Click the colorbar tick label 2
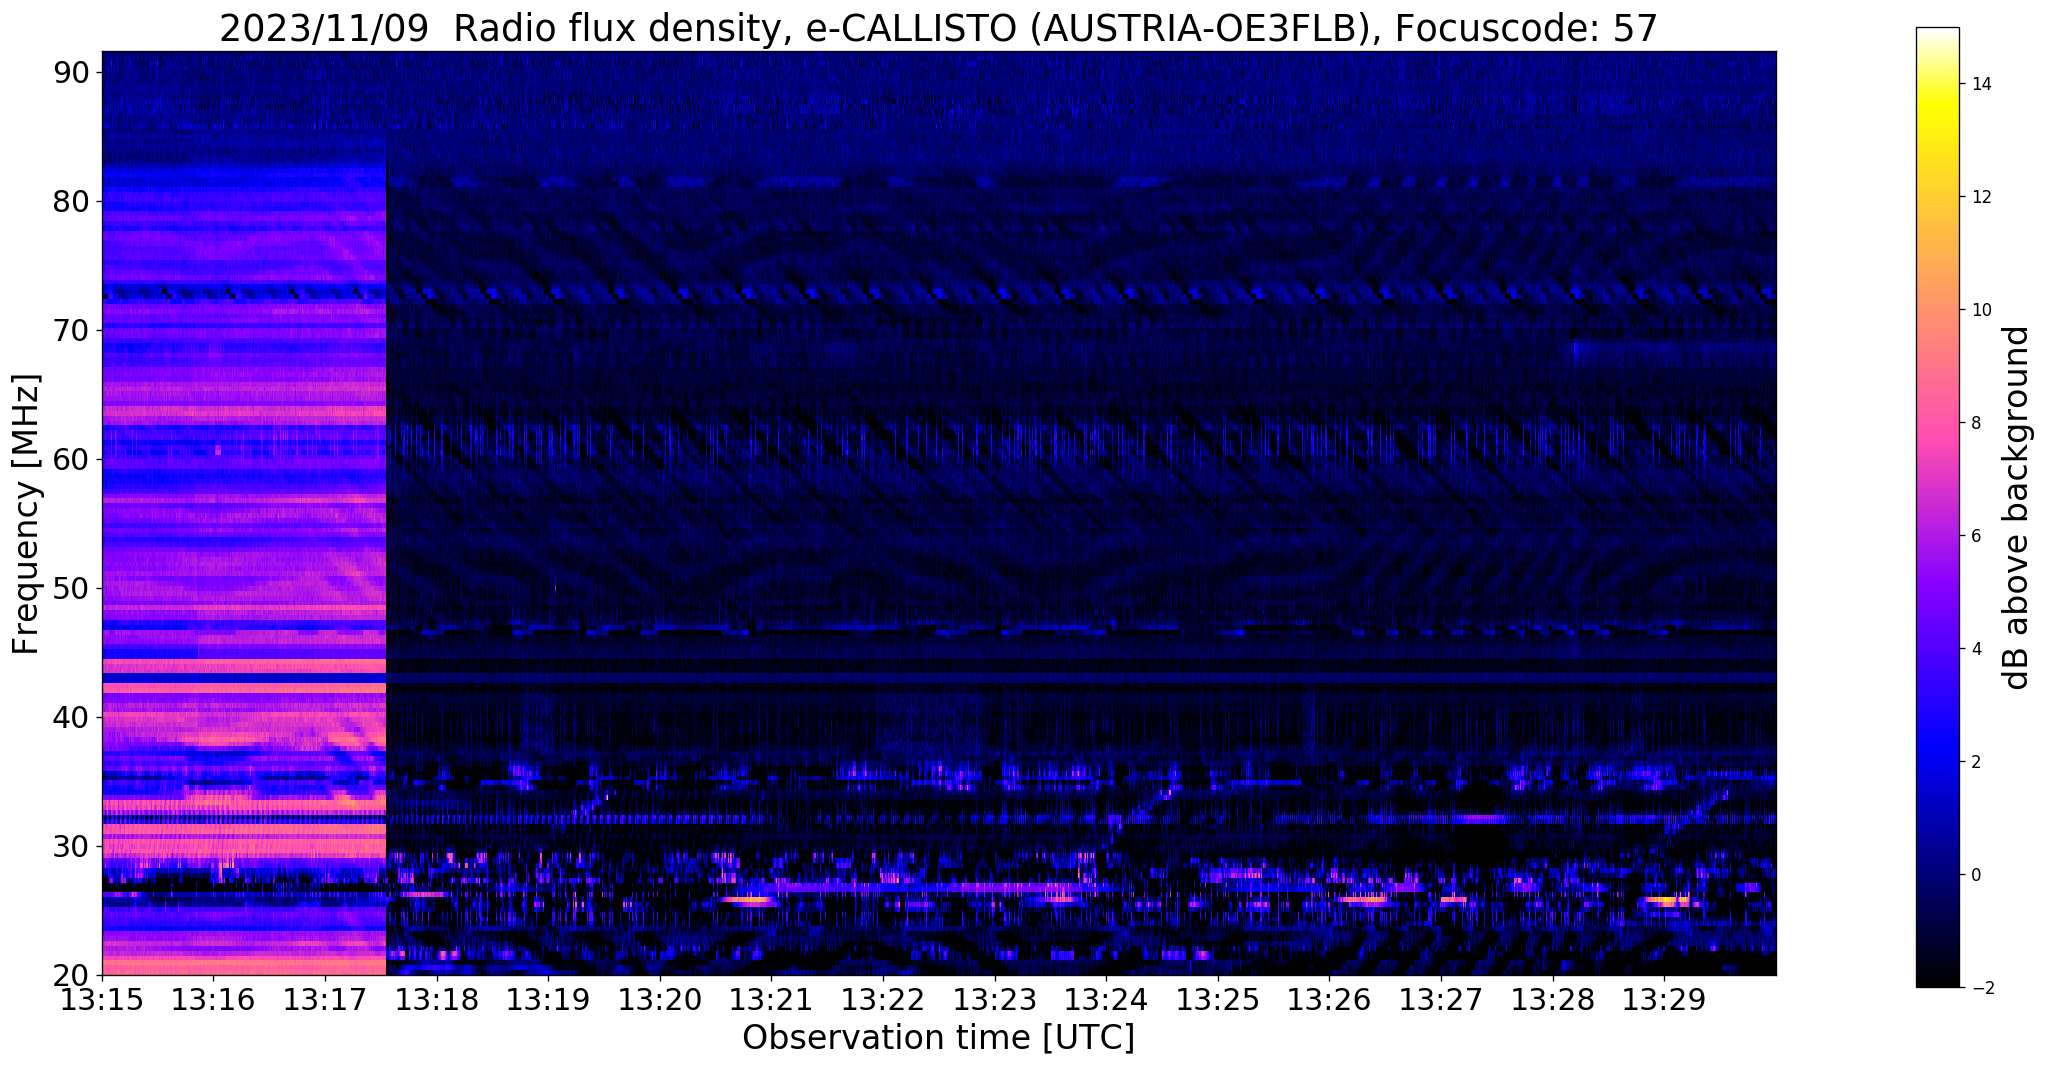 pos(1975,762)
